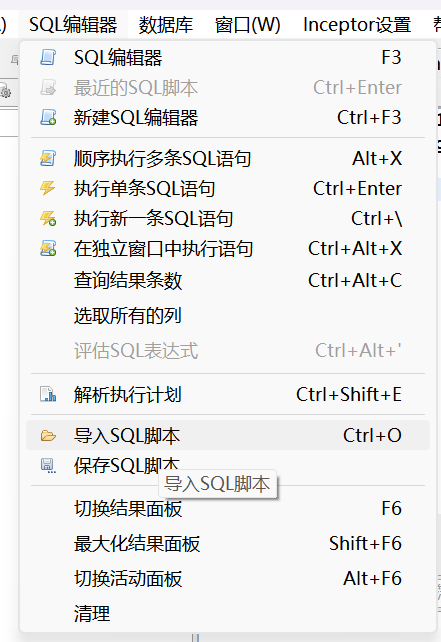The height and width of the screenshot is (642, 441).
Task: Open the 数据库 menu in menu bar
Action: pos(166,25)
